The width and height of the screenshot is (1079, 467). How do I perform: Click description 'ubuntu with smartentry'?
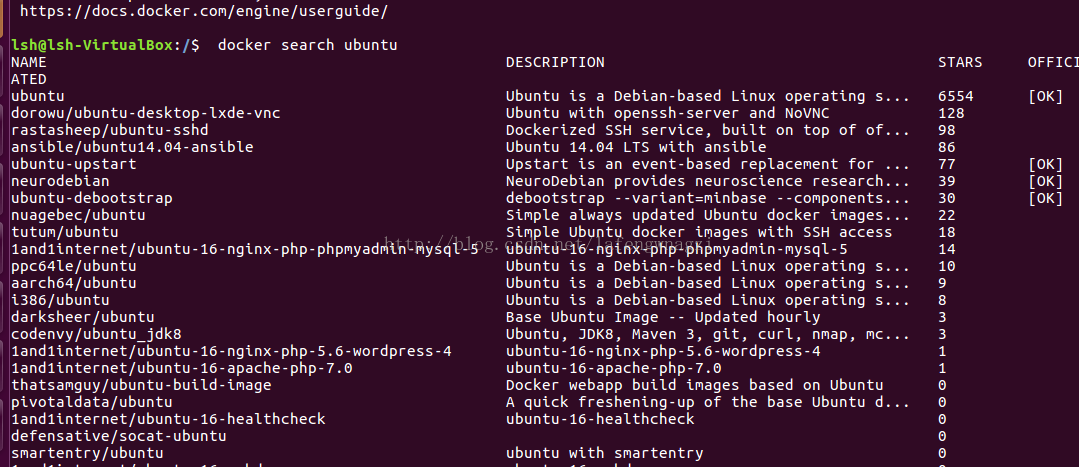(605, 453)
